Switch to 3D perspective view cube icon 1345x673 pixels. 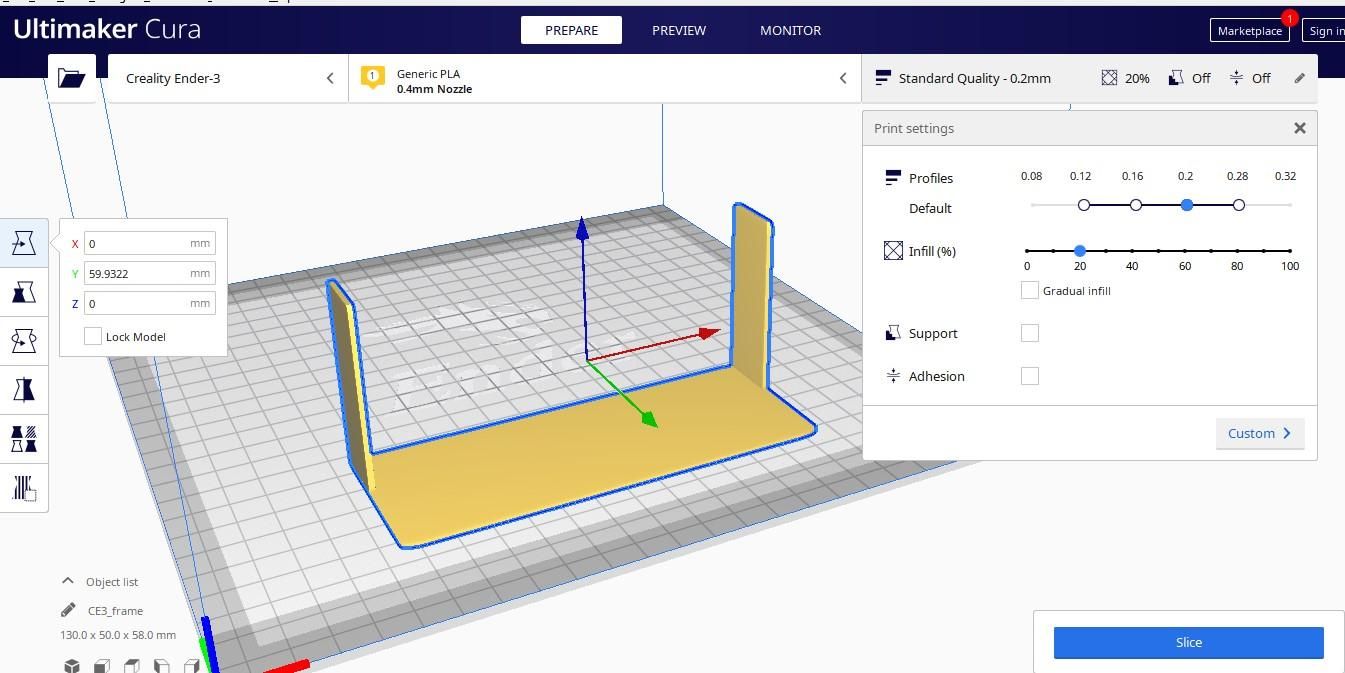tap(72, 666)
